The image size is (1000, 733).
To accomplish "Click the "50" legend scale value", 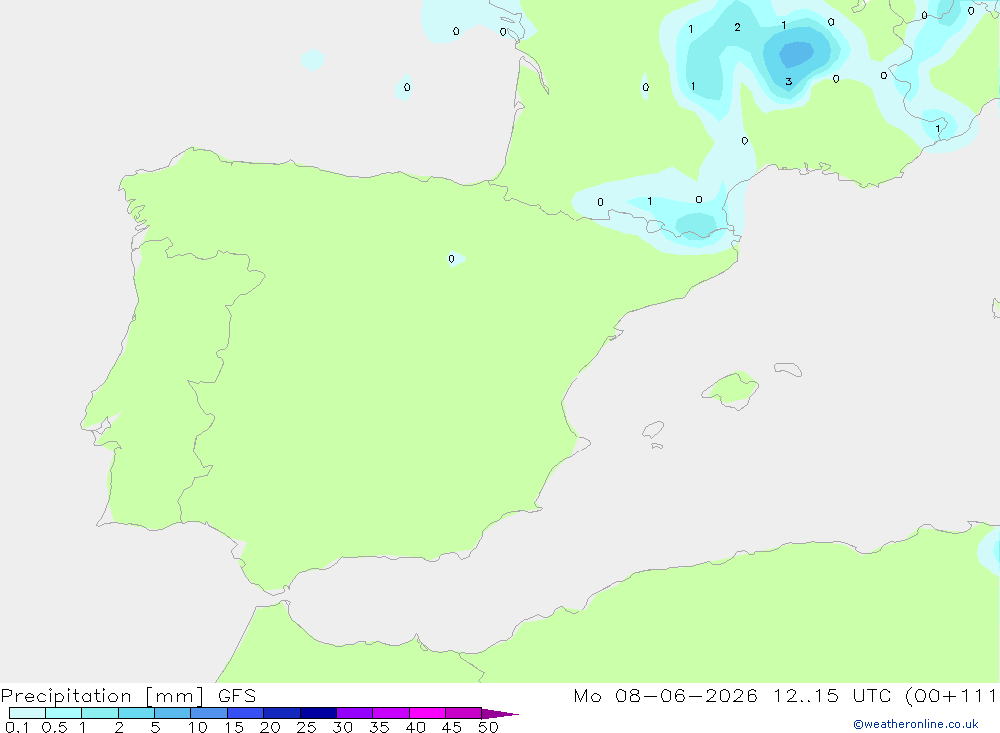I will pos(488,727).
